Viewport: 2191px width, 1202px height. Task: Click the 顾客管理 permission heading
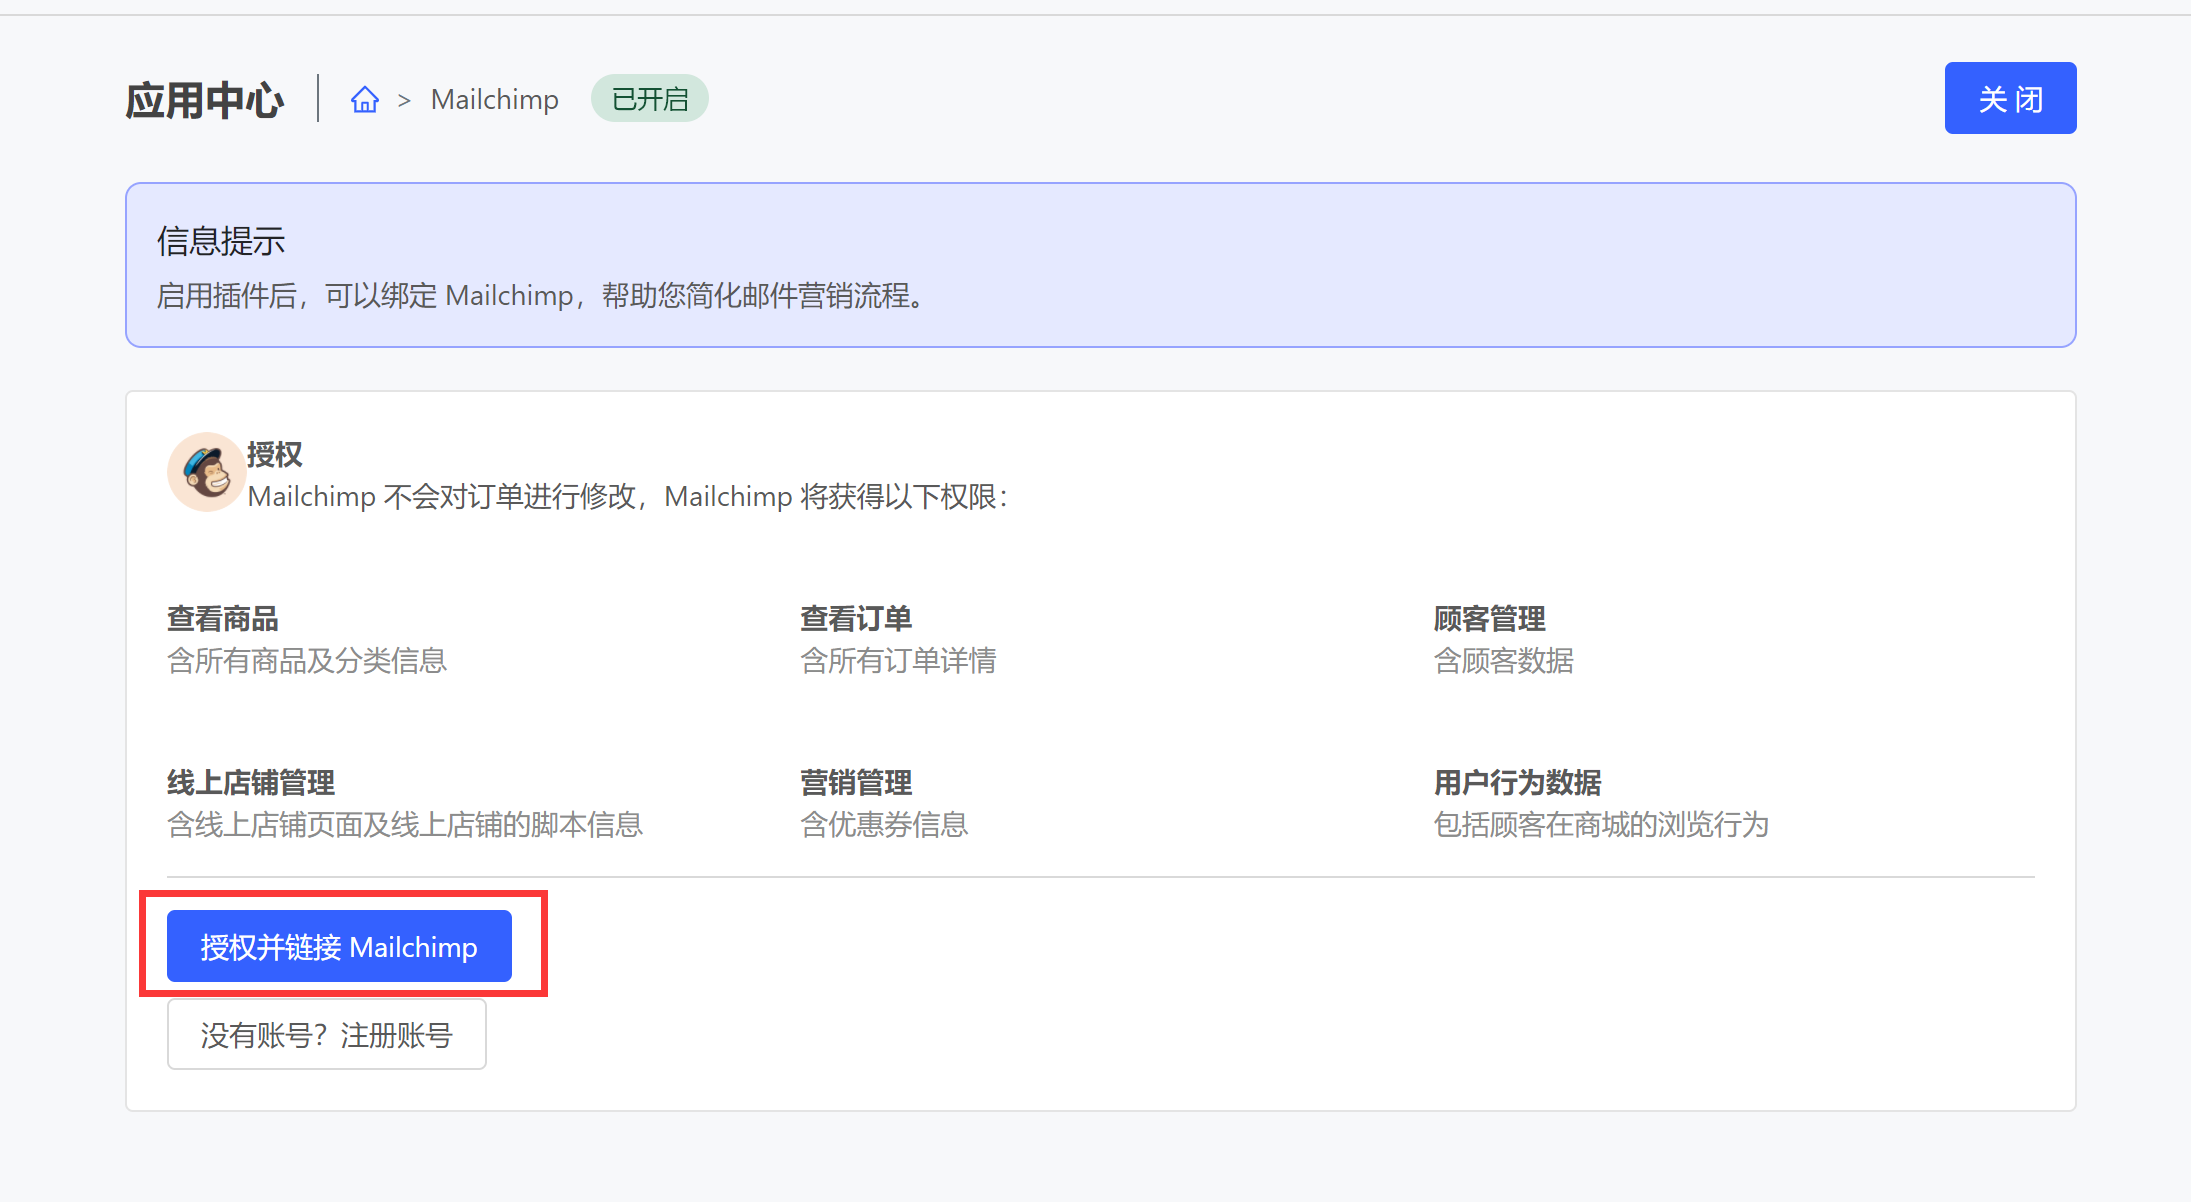(x=1489, y=619)
